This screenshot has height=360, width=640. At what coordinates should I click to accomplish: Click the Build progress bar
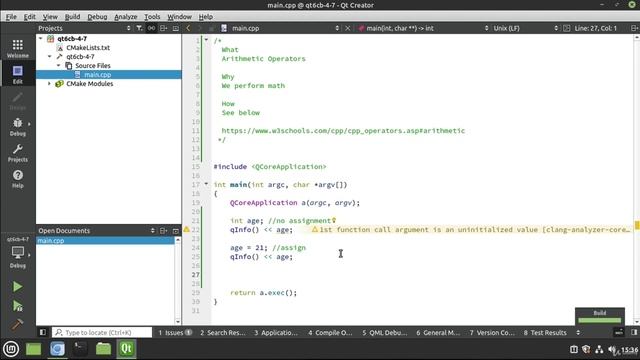pos(600,320)
